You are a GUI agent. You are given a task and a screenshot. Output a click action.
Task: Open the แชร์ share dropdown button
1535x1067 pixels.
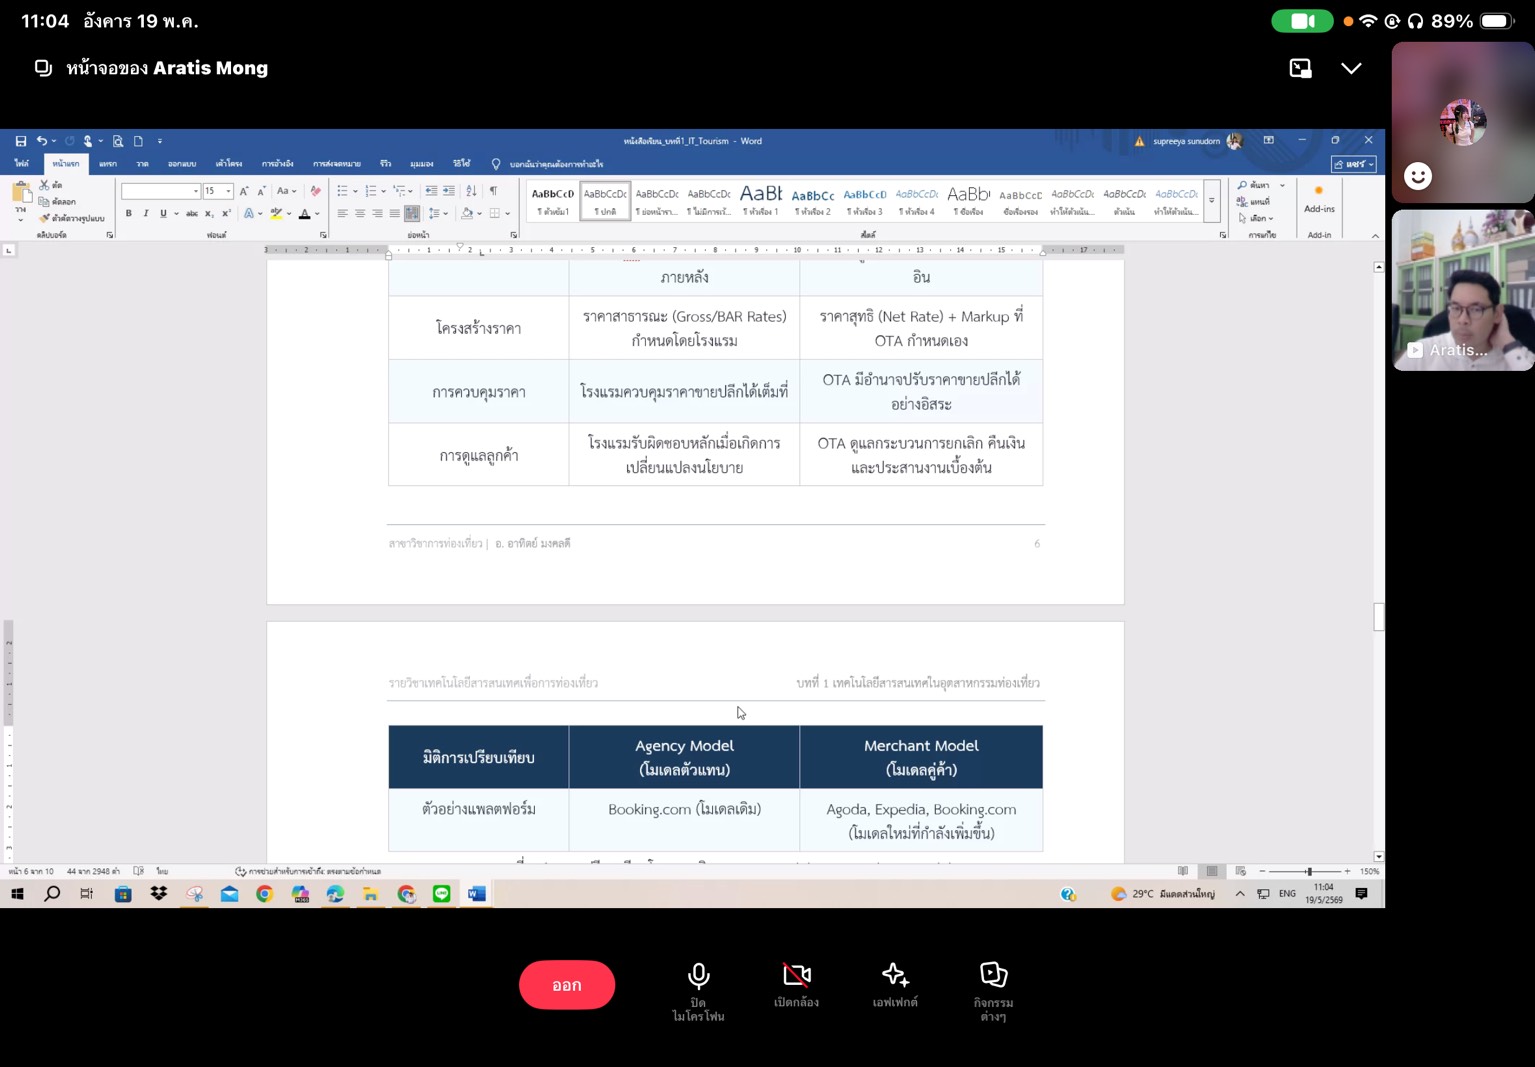click(x=1354, y=164)
